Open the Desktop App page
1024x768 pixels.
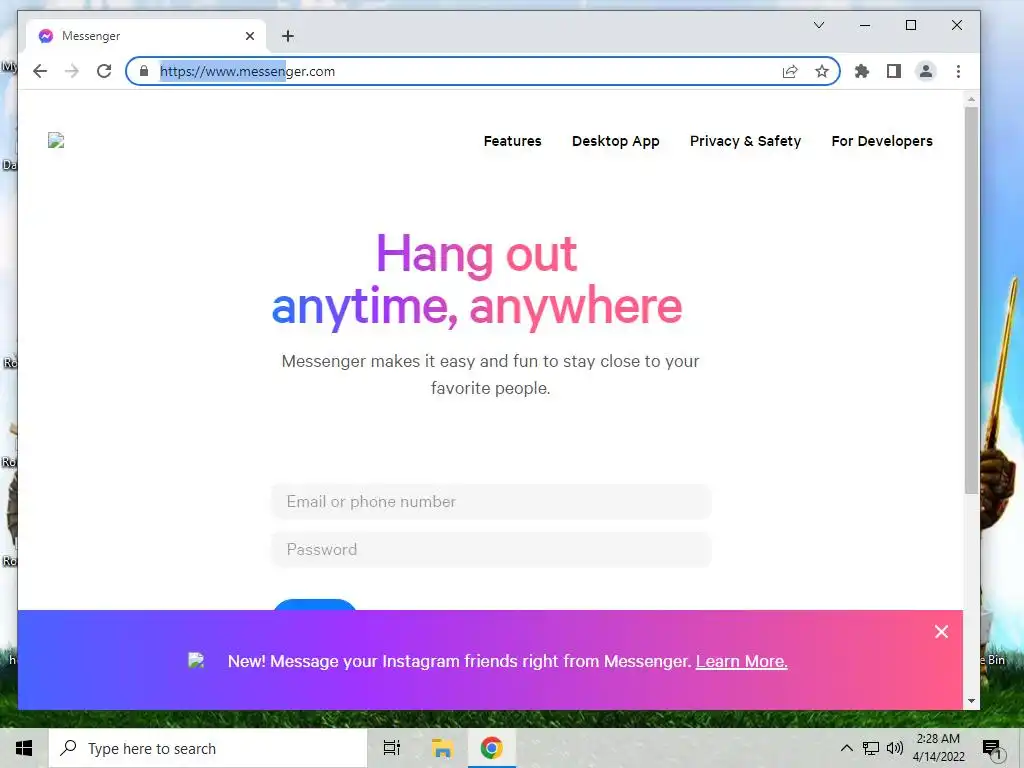point(616,141)
